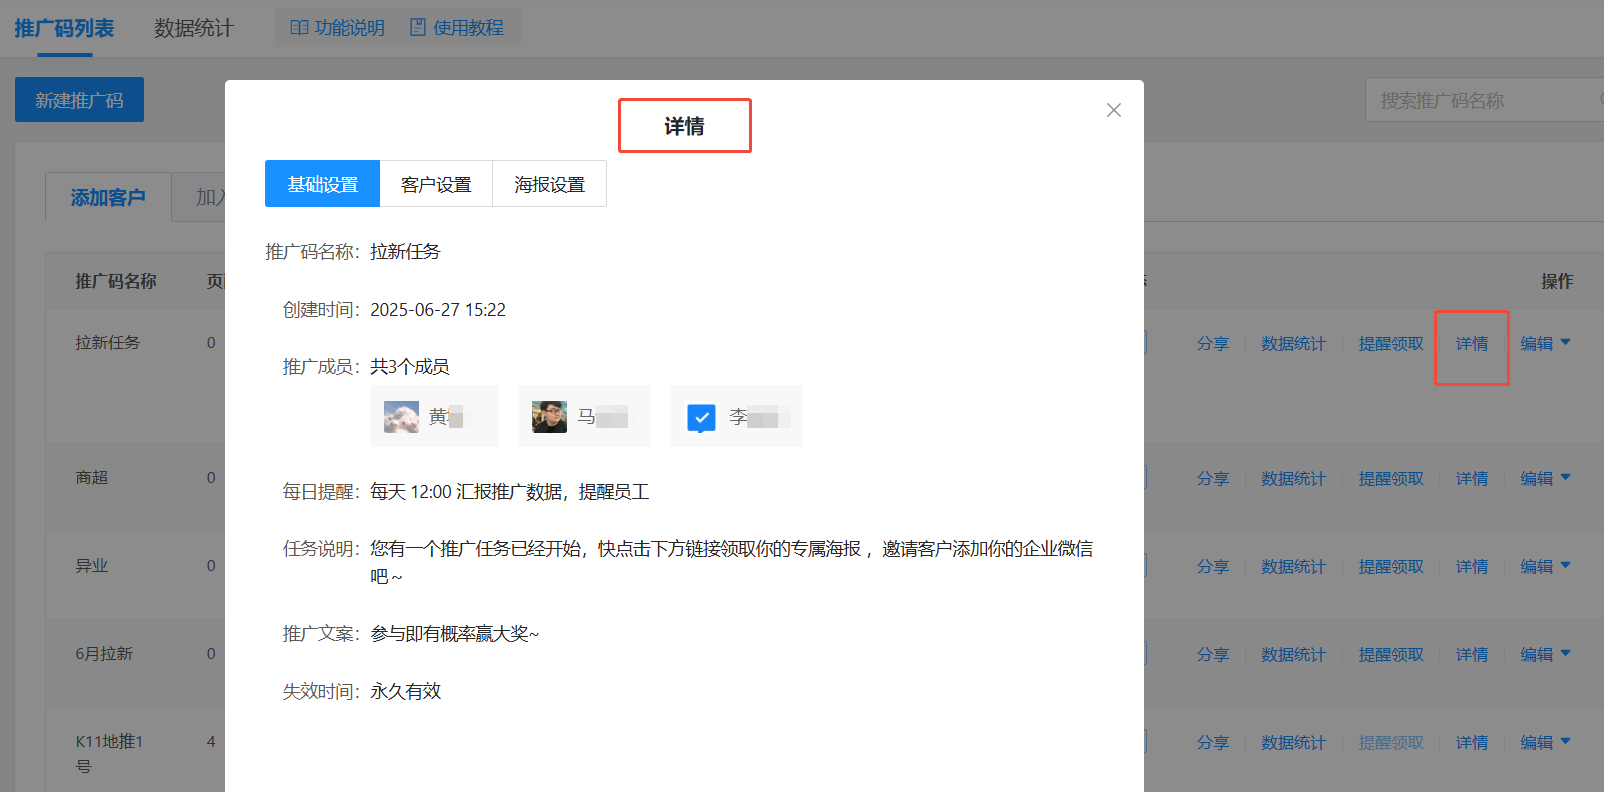The height and width of the screenshot is (792, 1604).
Task: Click the 拉新任务 name in the table
Action: point(108,343)
